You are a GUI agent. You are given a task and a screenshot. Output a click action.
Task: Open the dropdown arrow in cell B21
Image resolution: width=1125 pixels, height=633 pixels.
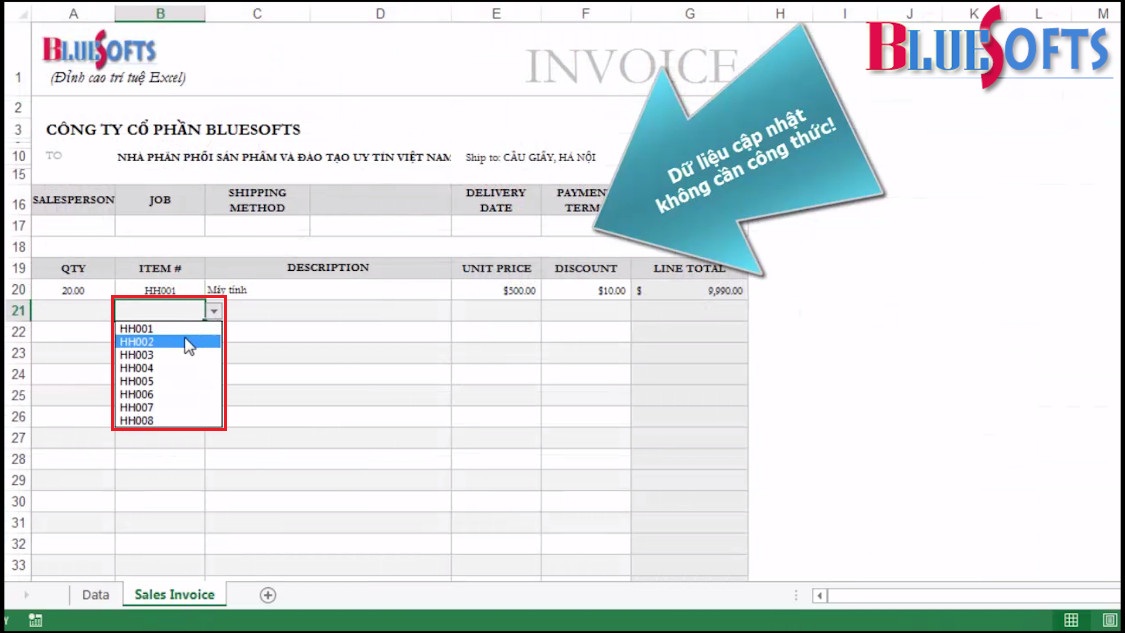click(x=214, y=311)
